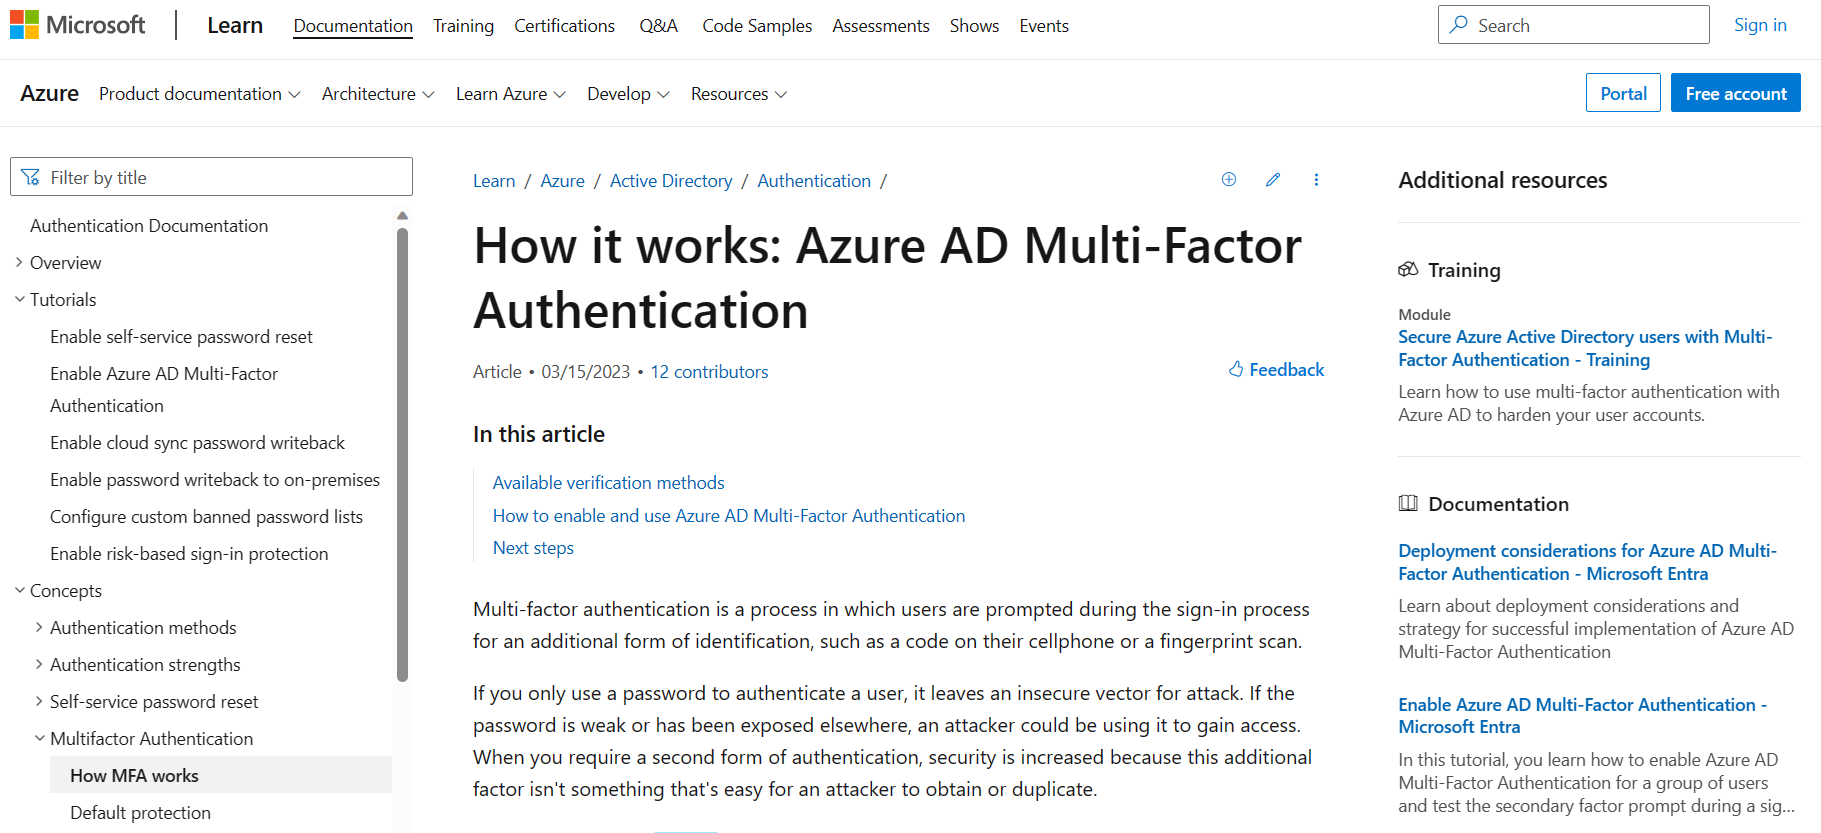Jump to Next steps section

pos(533,547)
